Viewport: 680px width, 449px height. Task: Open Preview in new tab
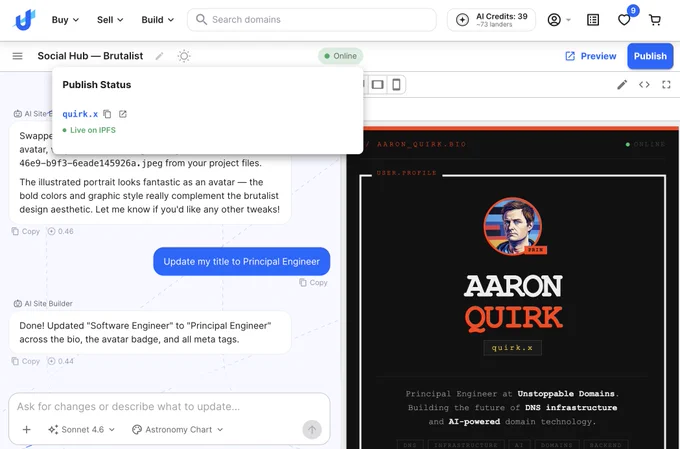(x=590, y=56)
